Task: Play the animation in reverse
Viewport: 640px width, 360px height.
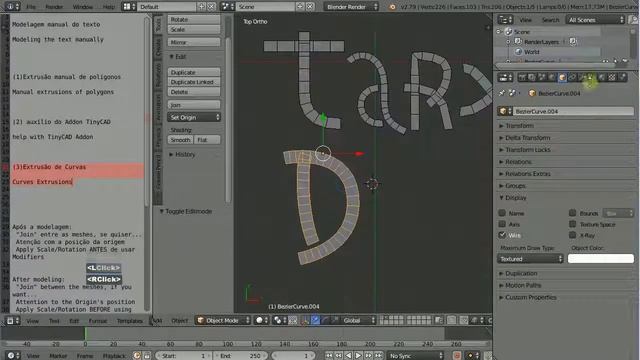Action: pos(348,356)
